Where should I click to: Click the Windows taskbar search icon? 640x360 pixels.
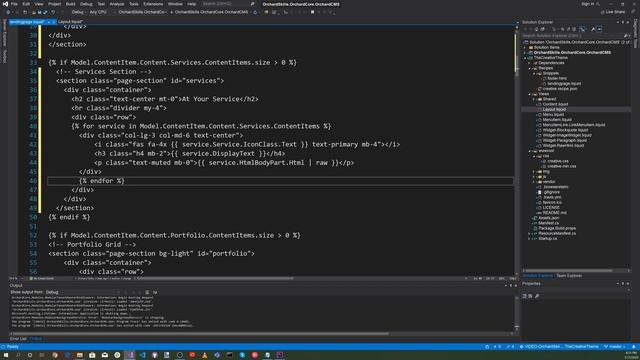click(x=18, y=355)
